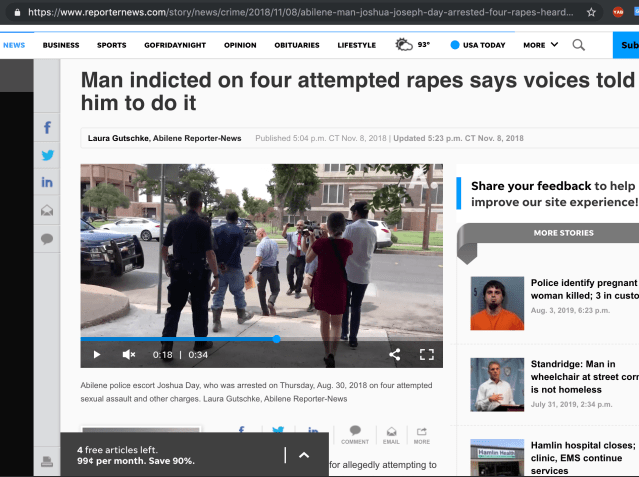639x477 pixels.
Task: Open Police identify pregnant woman killed story
Action: (584, 289)
